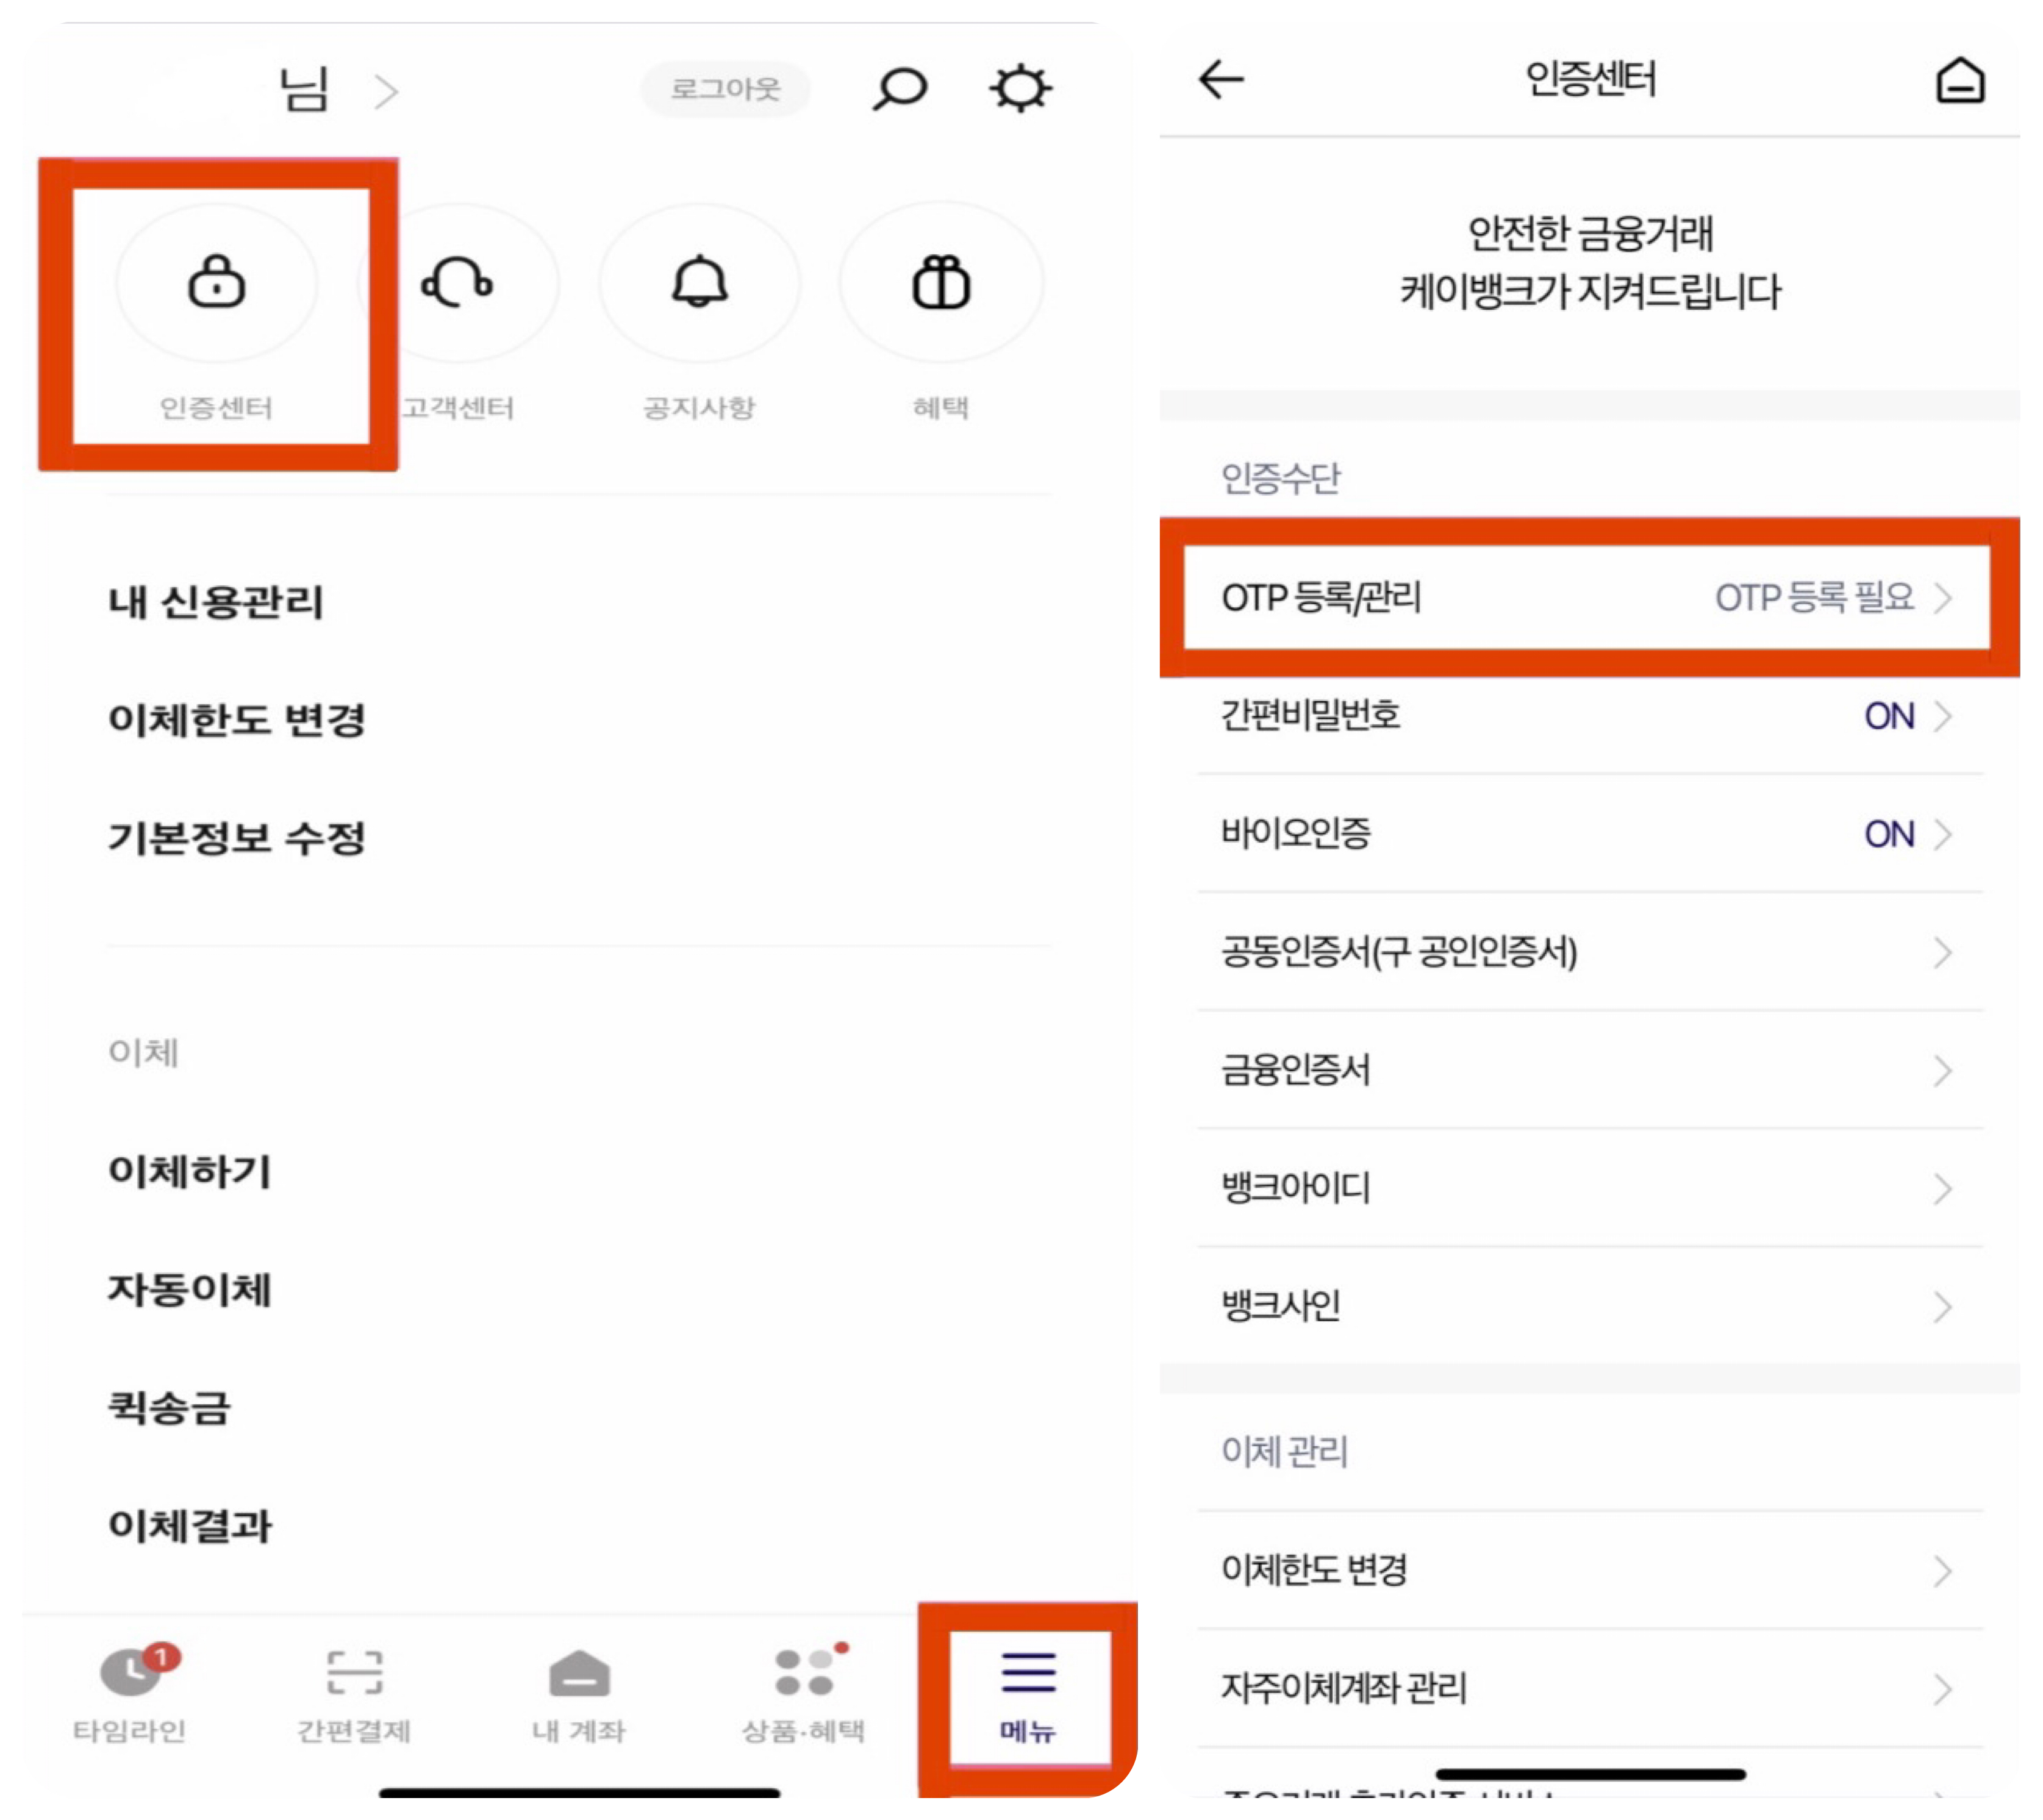Open the 뱅크사인 row
The width and height of the screenshot is (2043, 1820).
click(1590, 1306)
